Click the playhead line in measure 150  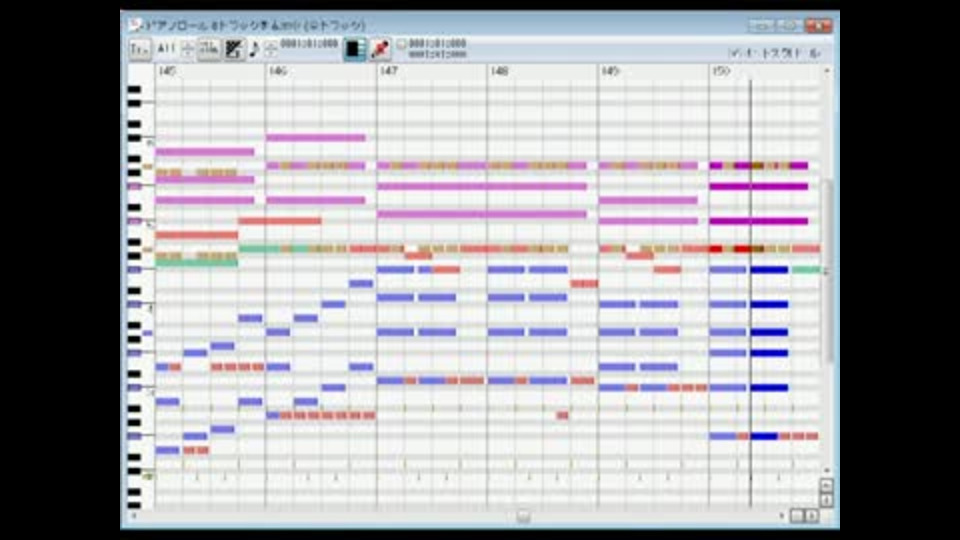[x=751, y=294]
